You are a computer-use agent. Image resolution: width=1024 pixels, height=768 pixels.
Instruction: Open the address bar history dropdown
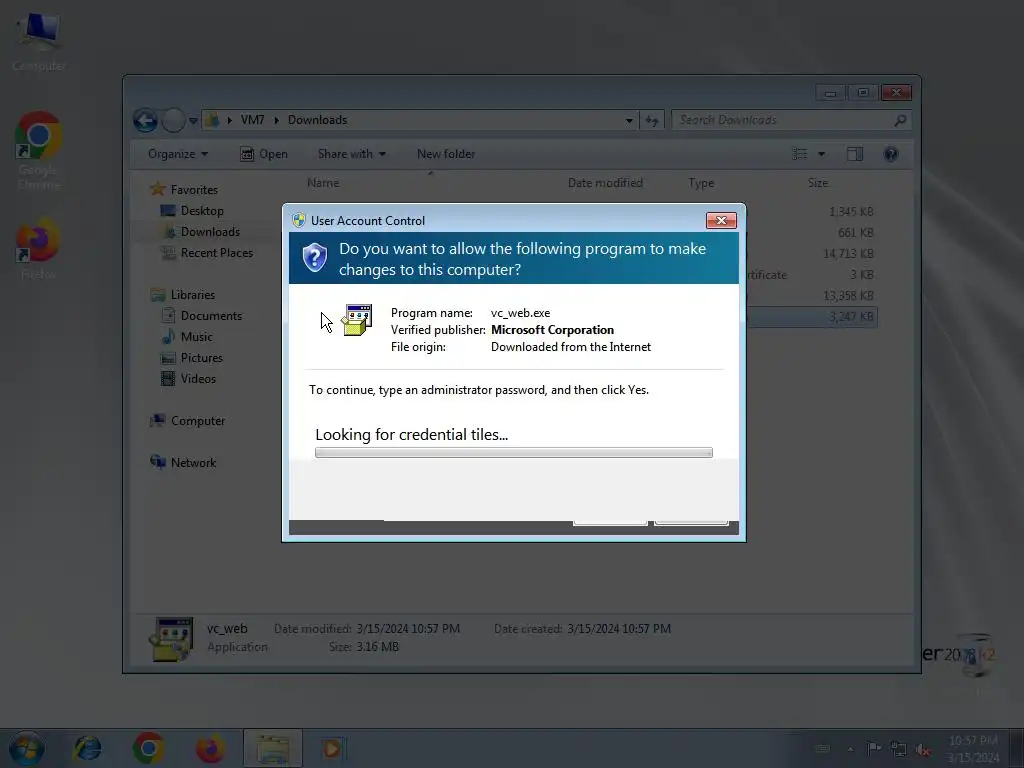[x=629, y=121]
